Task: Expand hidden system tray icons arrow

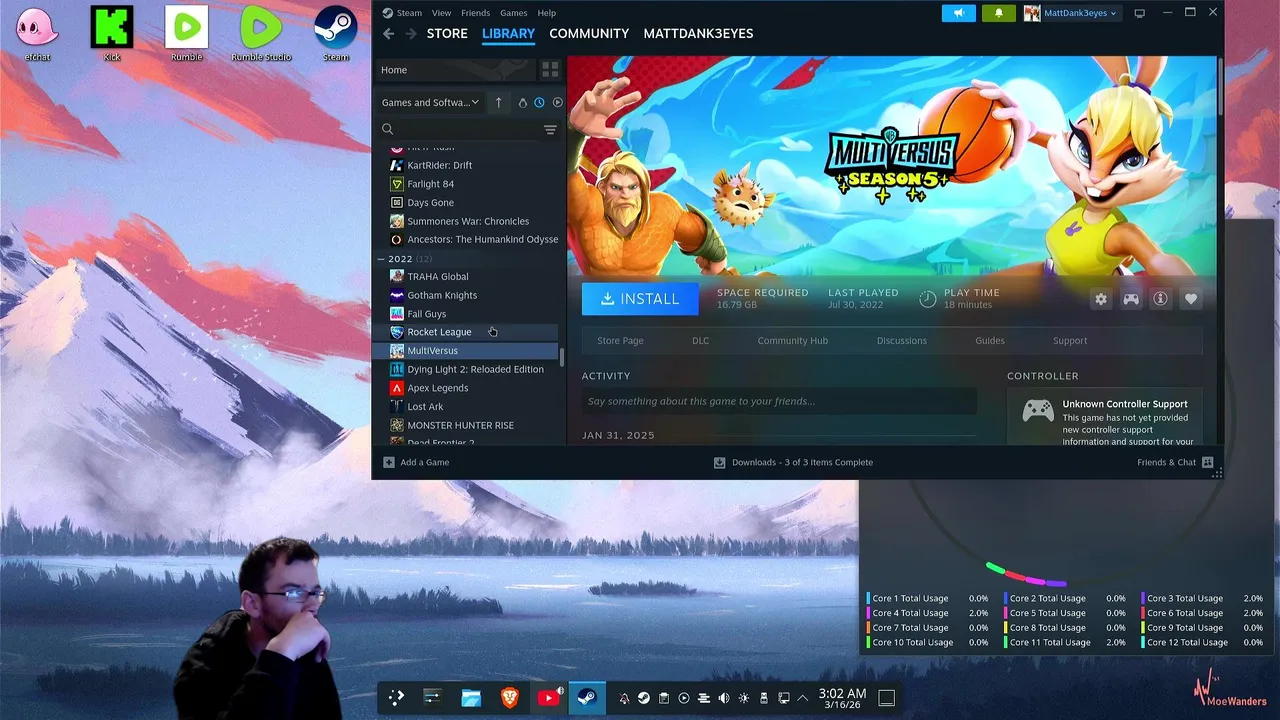Action: tap(803, 698)
